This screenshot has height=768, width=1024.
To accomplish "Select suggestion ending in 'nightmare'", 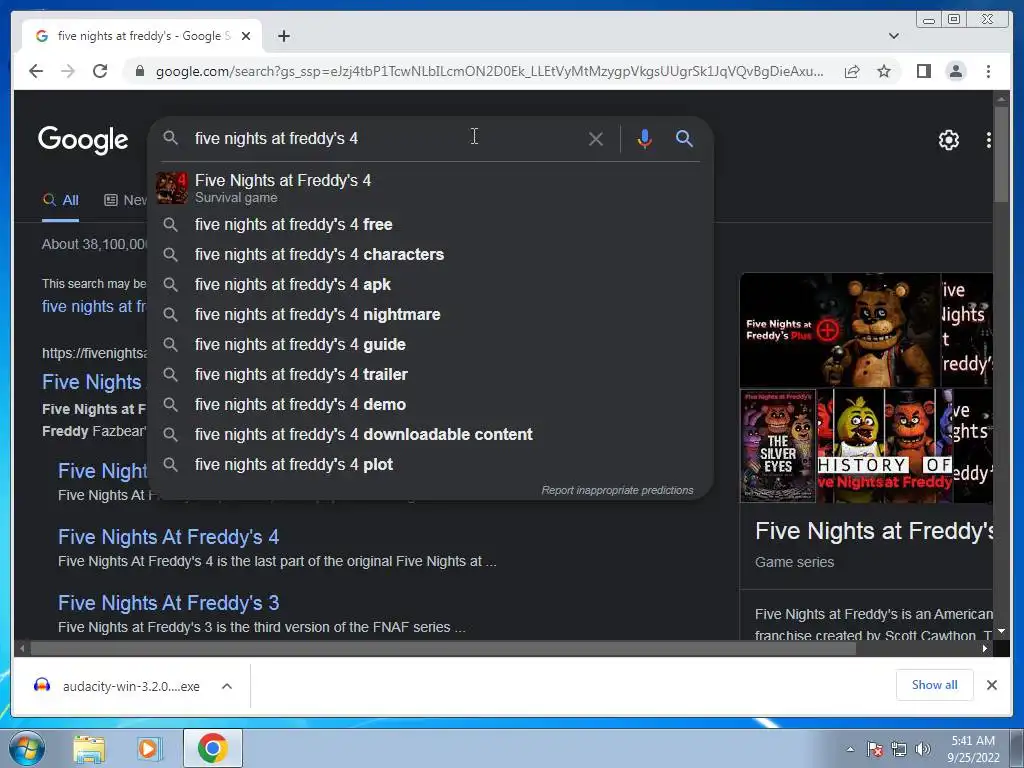I will pos(431,315).
